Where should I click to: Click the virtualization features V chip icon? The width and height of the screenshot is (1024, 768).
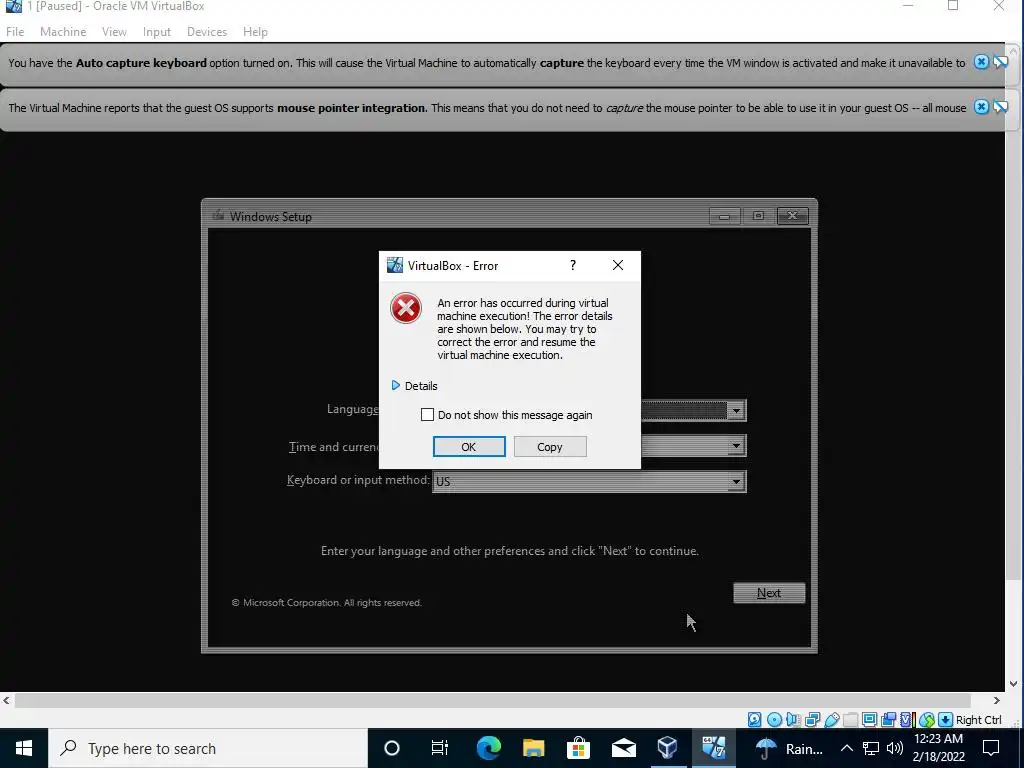(906, 720)
